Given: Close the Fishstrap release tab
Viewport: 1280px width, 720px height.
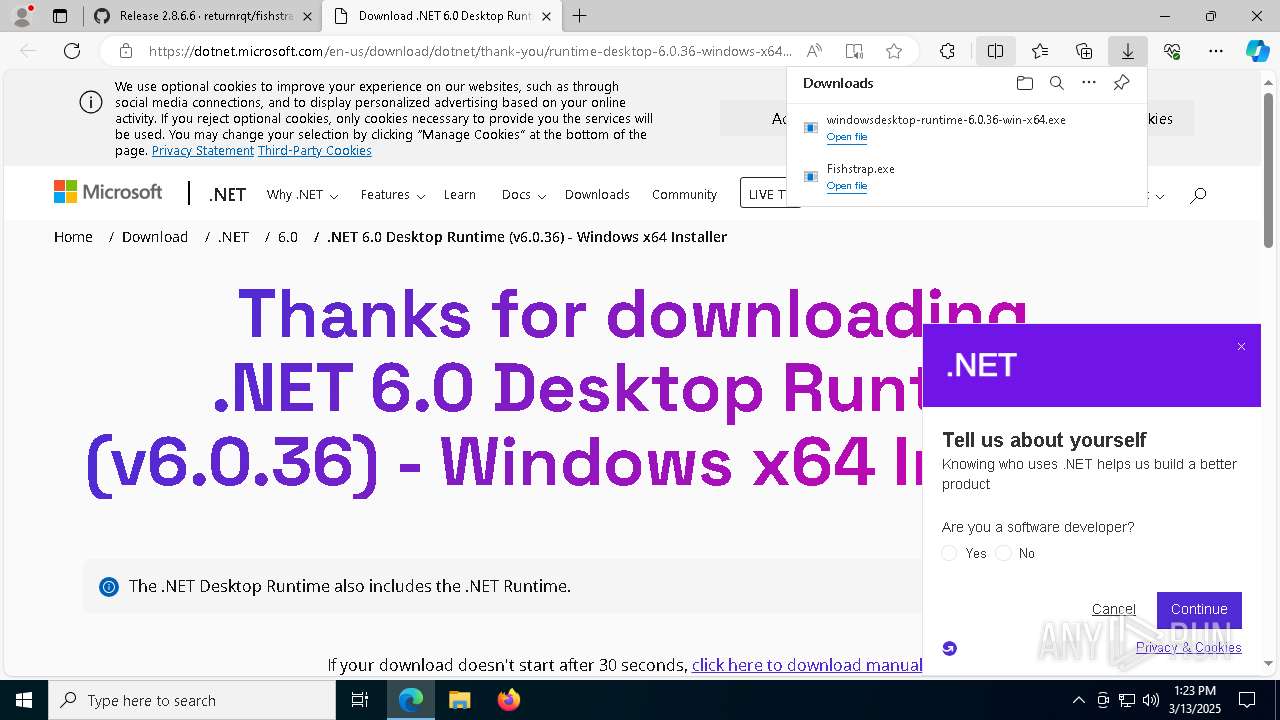Looking at the screenshot, I should pos(307,16).
